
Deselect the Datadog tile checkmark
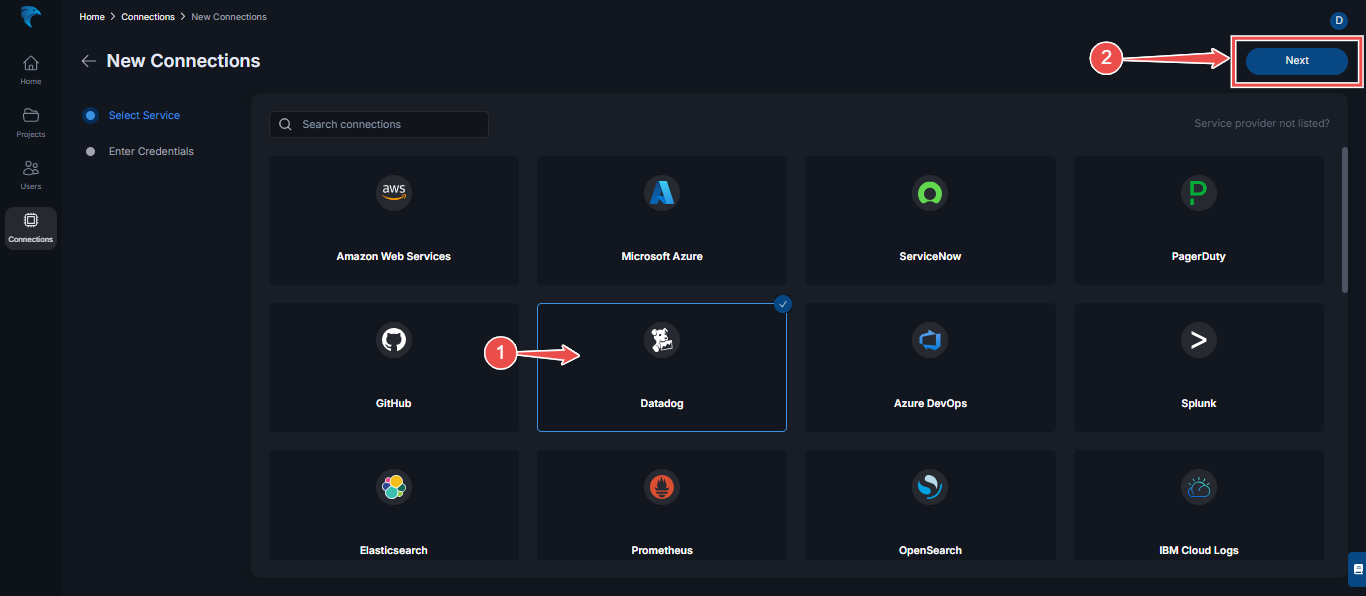pyautogui.click(x=782, y=303)
